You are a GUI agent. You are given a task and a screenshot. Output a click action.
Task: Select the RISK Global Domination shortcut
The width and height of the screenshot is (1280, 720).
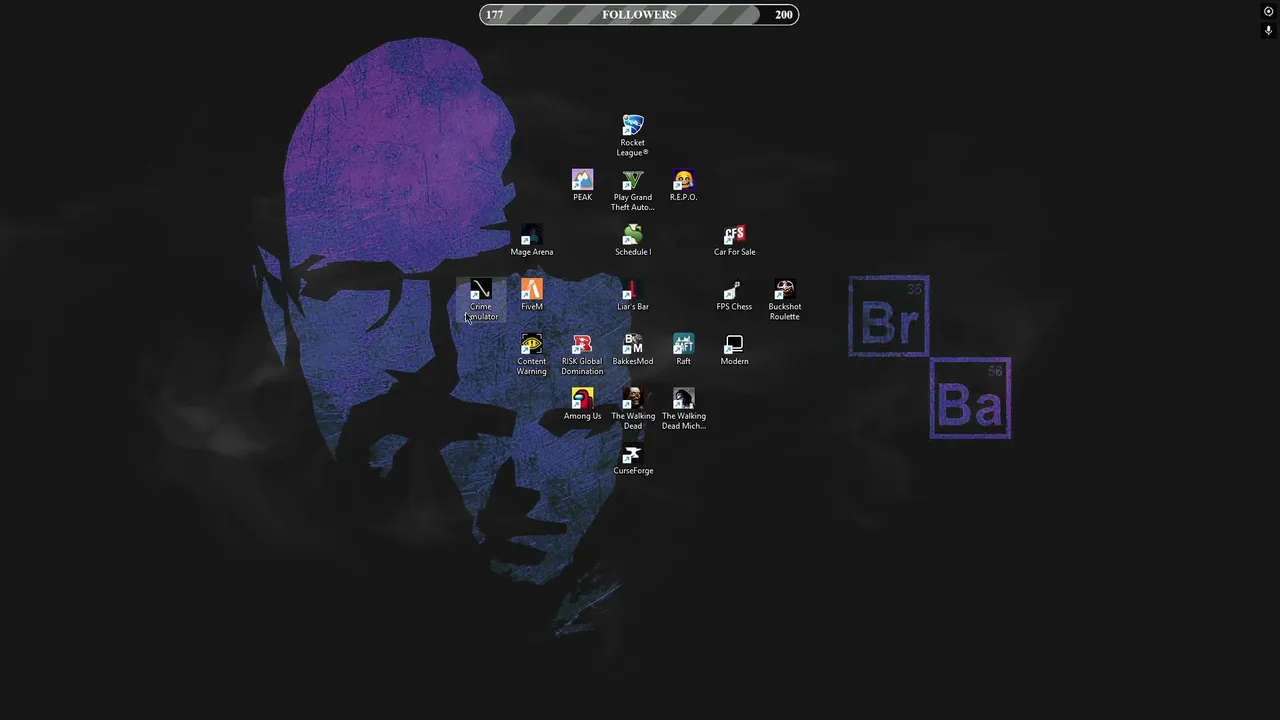582,355
